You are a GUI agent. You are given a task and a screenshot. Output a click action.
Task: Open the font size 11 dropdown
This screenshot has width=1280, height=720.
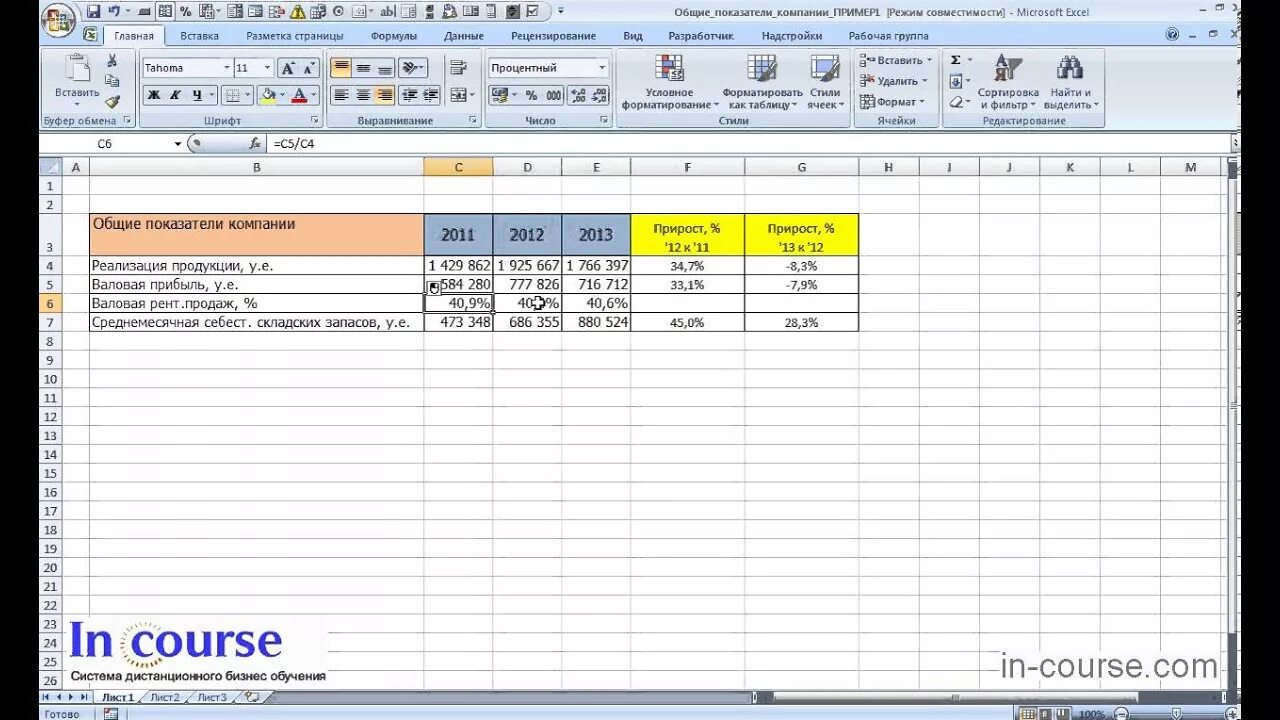pyautogui.click(x=267, y=68)
